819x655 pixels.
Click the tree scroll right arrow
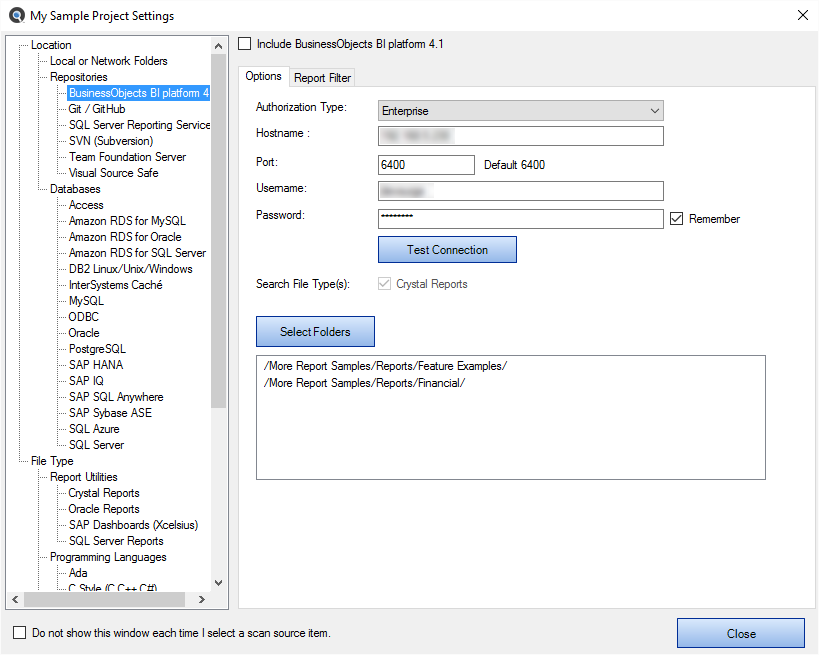pos(202,599)
